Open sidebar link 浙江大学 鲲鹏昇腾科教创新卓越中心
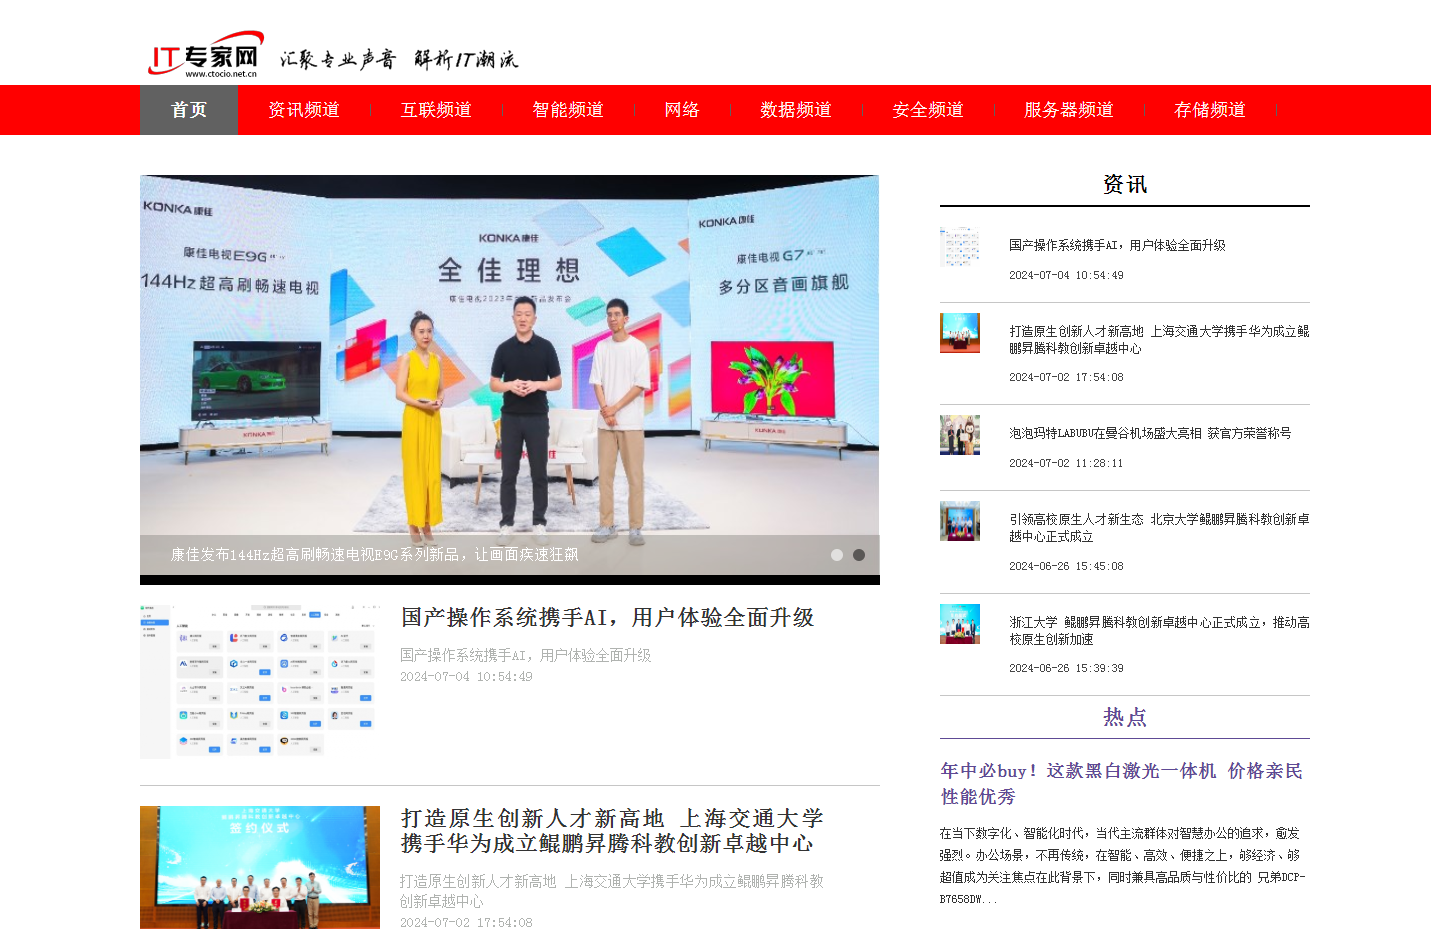This screenshot has height=929, width=1431. pos(1159,631)
